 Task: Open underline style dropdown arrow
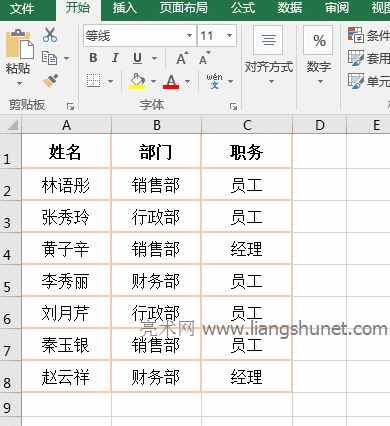154,58
